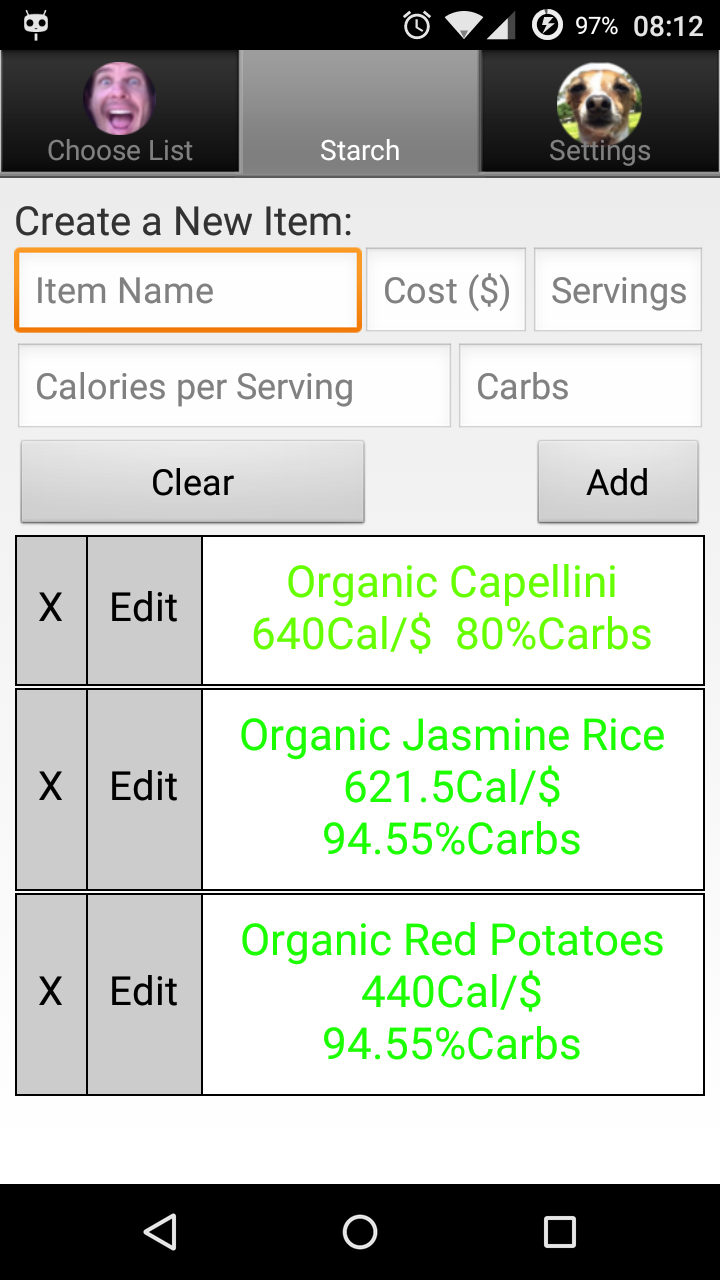This screenshot has width=720, height=1280.
Task: Edit the Organic Jasmine Rice entry
Action: point(144,788)
